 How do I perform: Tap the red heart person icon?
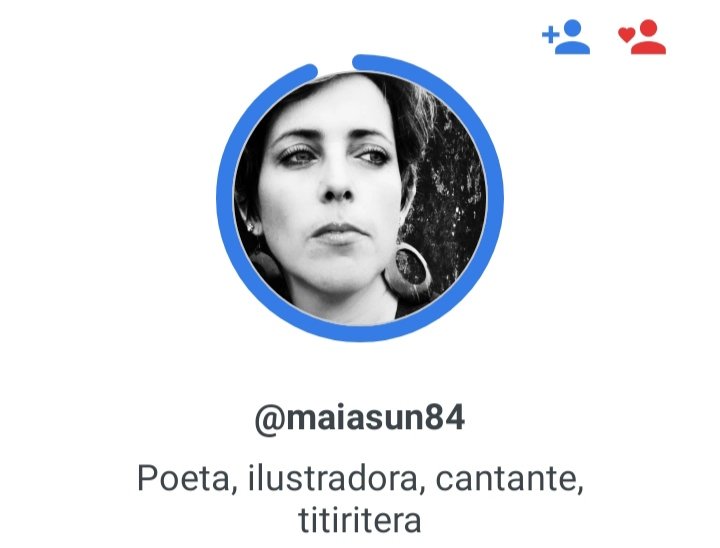click(641, 37)
